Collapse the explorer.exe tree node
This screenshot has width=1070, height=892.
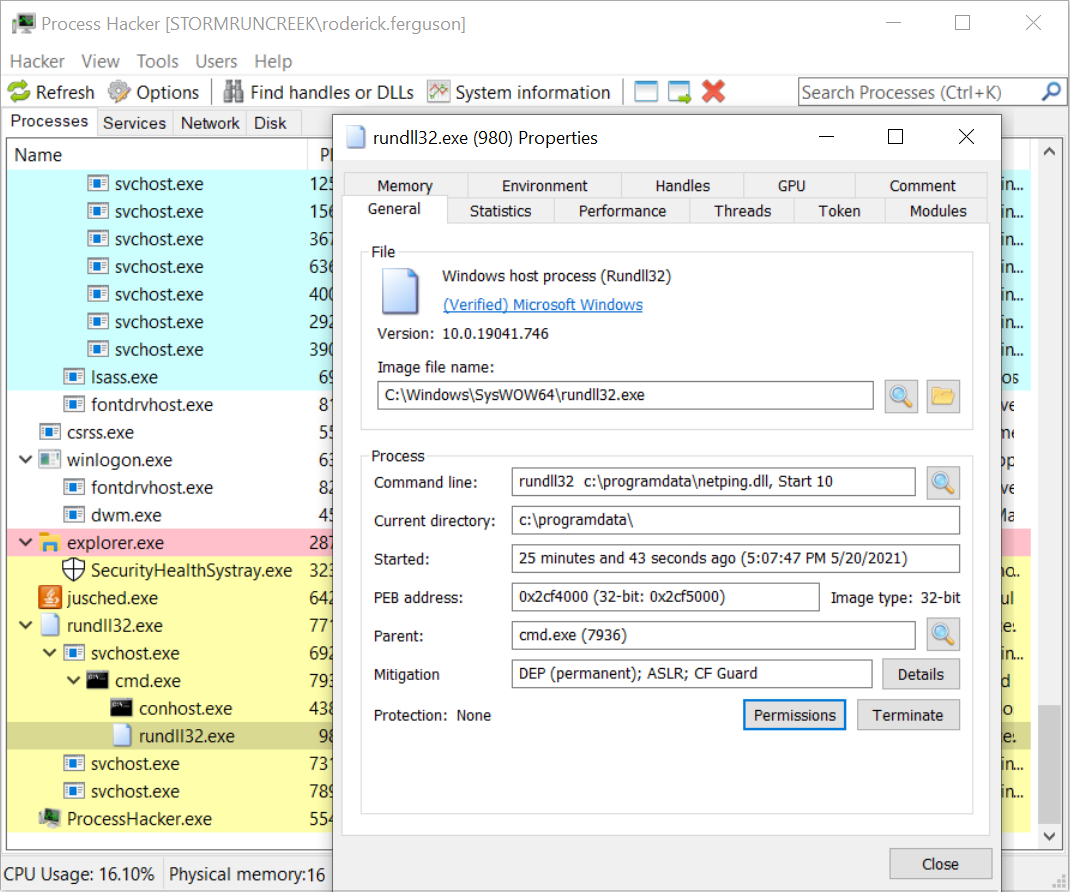pos(25,543)
